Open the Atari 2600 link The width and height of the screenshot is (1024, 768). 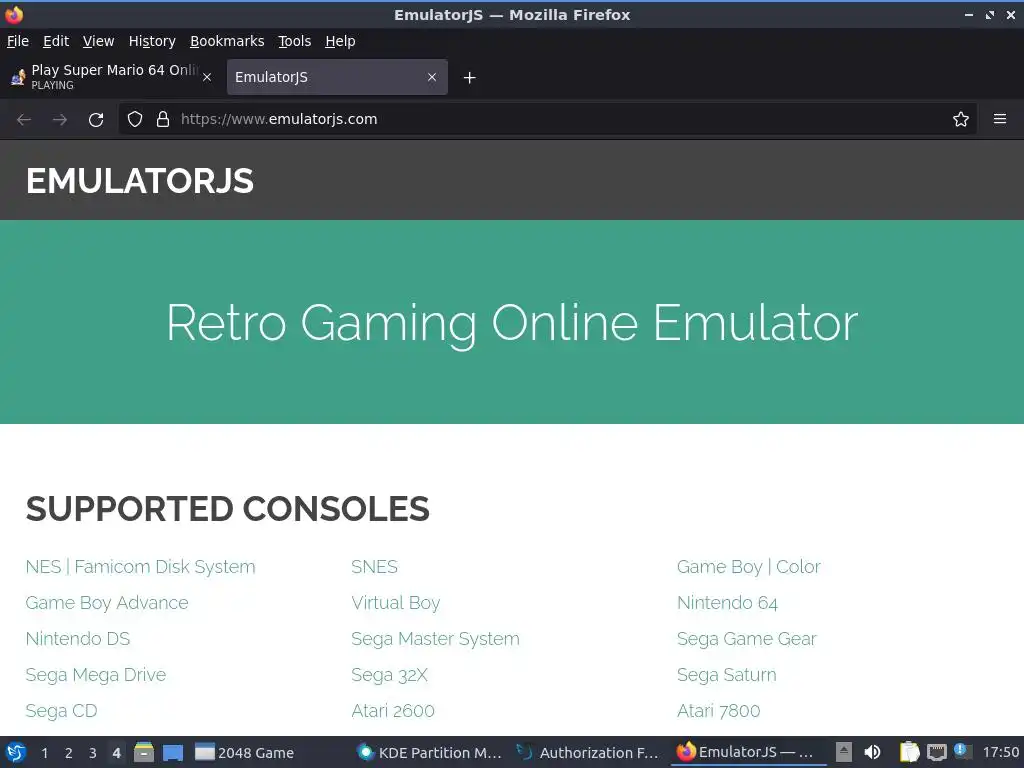click(392, 711)
